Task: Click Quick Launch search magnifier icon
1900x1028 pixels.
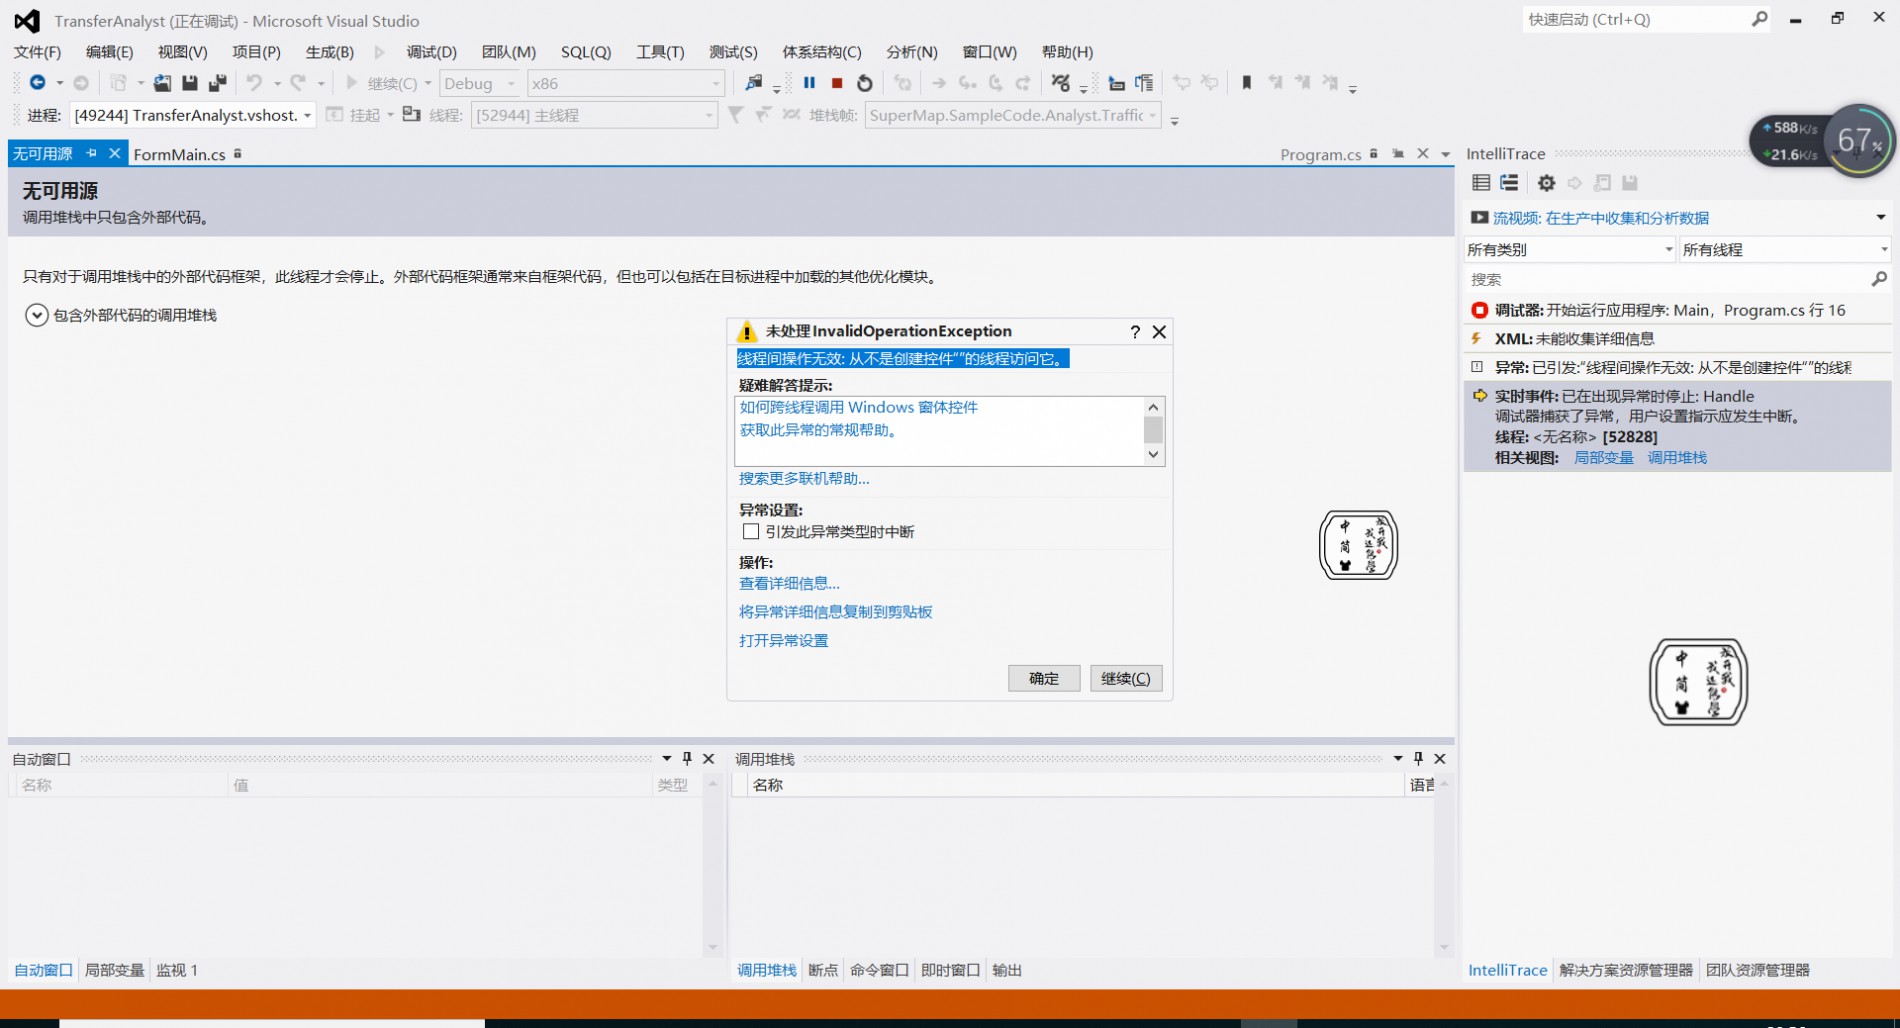Action: (x=1759, y=19)
